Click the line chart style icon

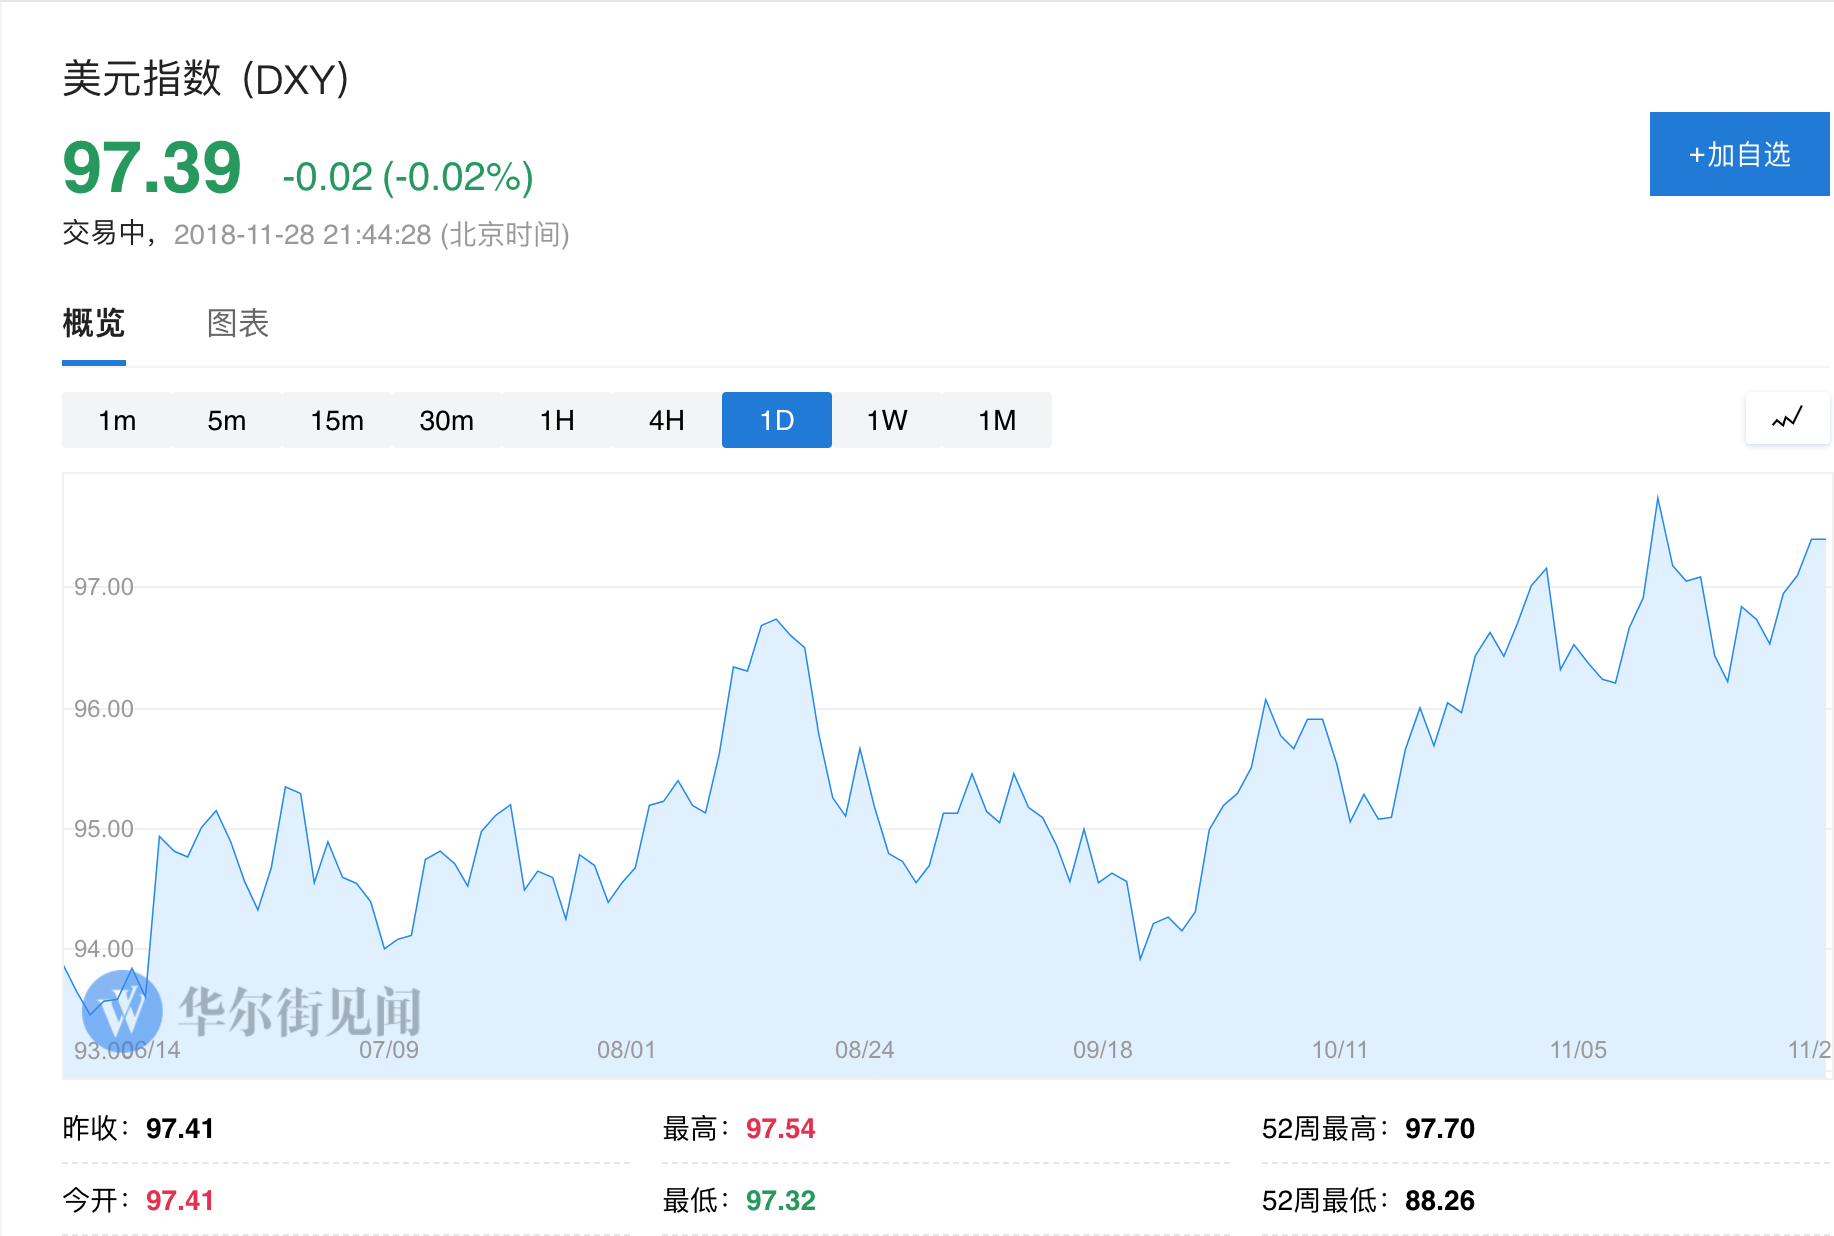[x=1787, y=418]
